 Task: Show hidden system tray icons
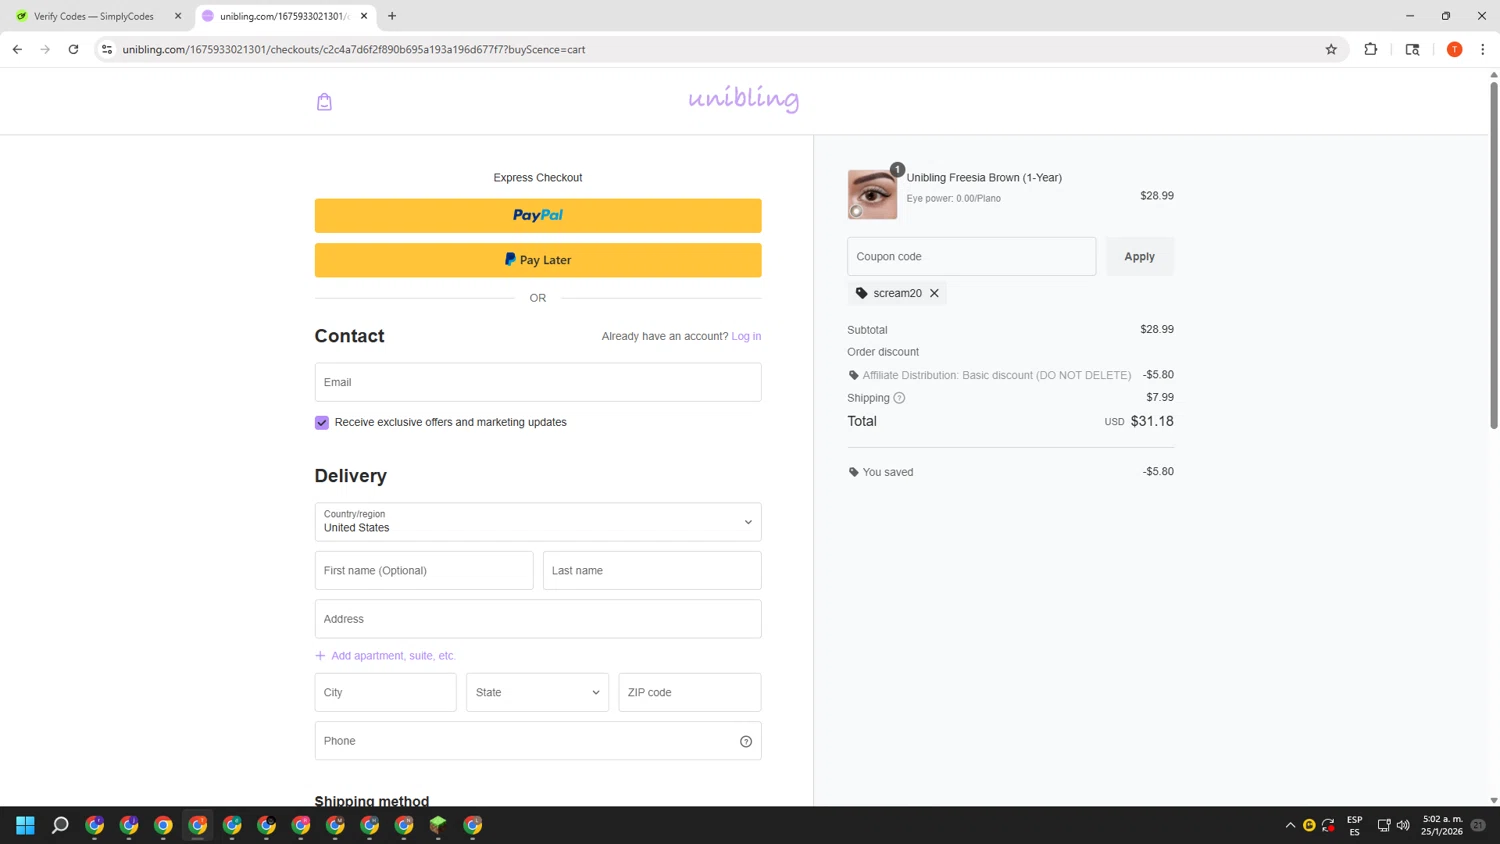[1290, 825]
